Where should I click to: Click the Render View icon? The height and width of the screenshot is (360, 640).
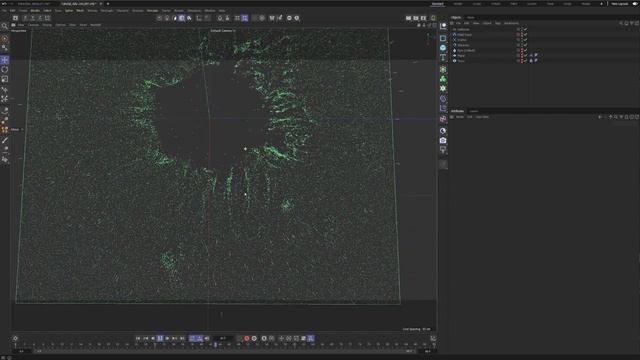(x=409, y=18)
